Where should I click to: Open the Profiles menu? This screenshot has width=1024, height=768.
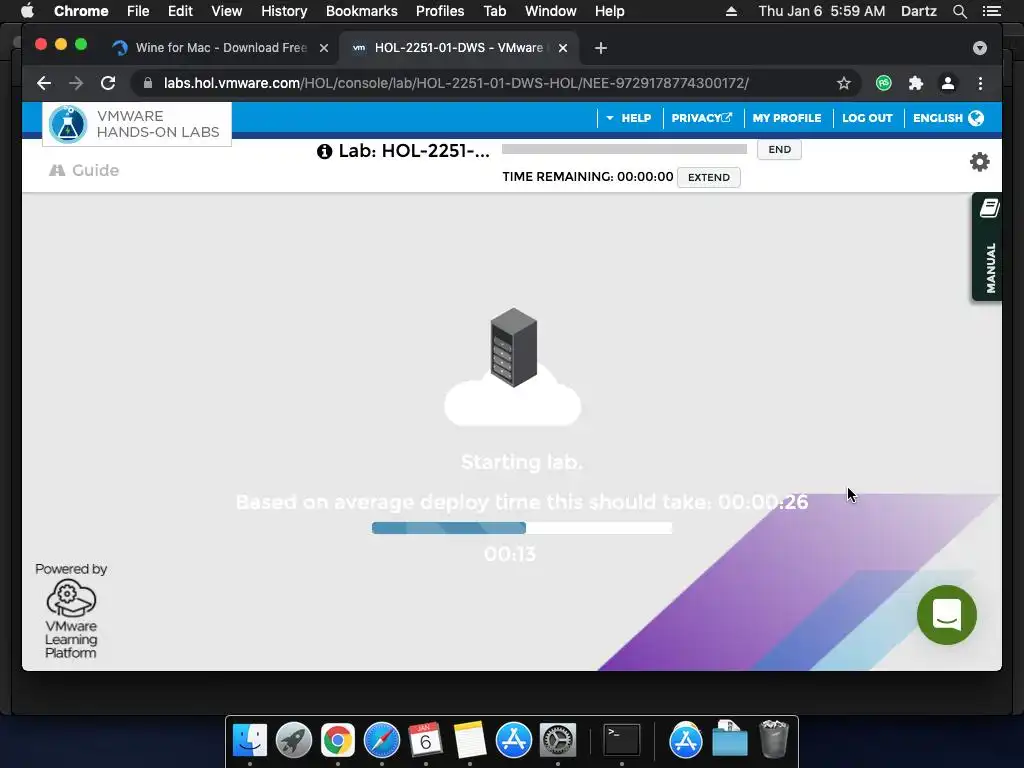(440, 11)
